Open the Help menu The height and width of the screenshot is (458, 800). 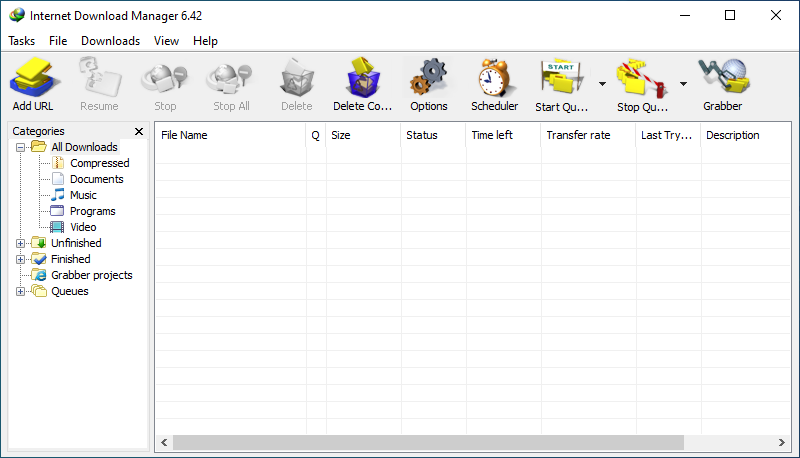tap(205, 41)
